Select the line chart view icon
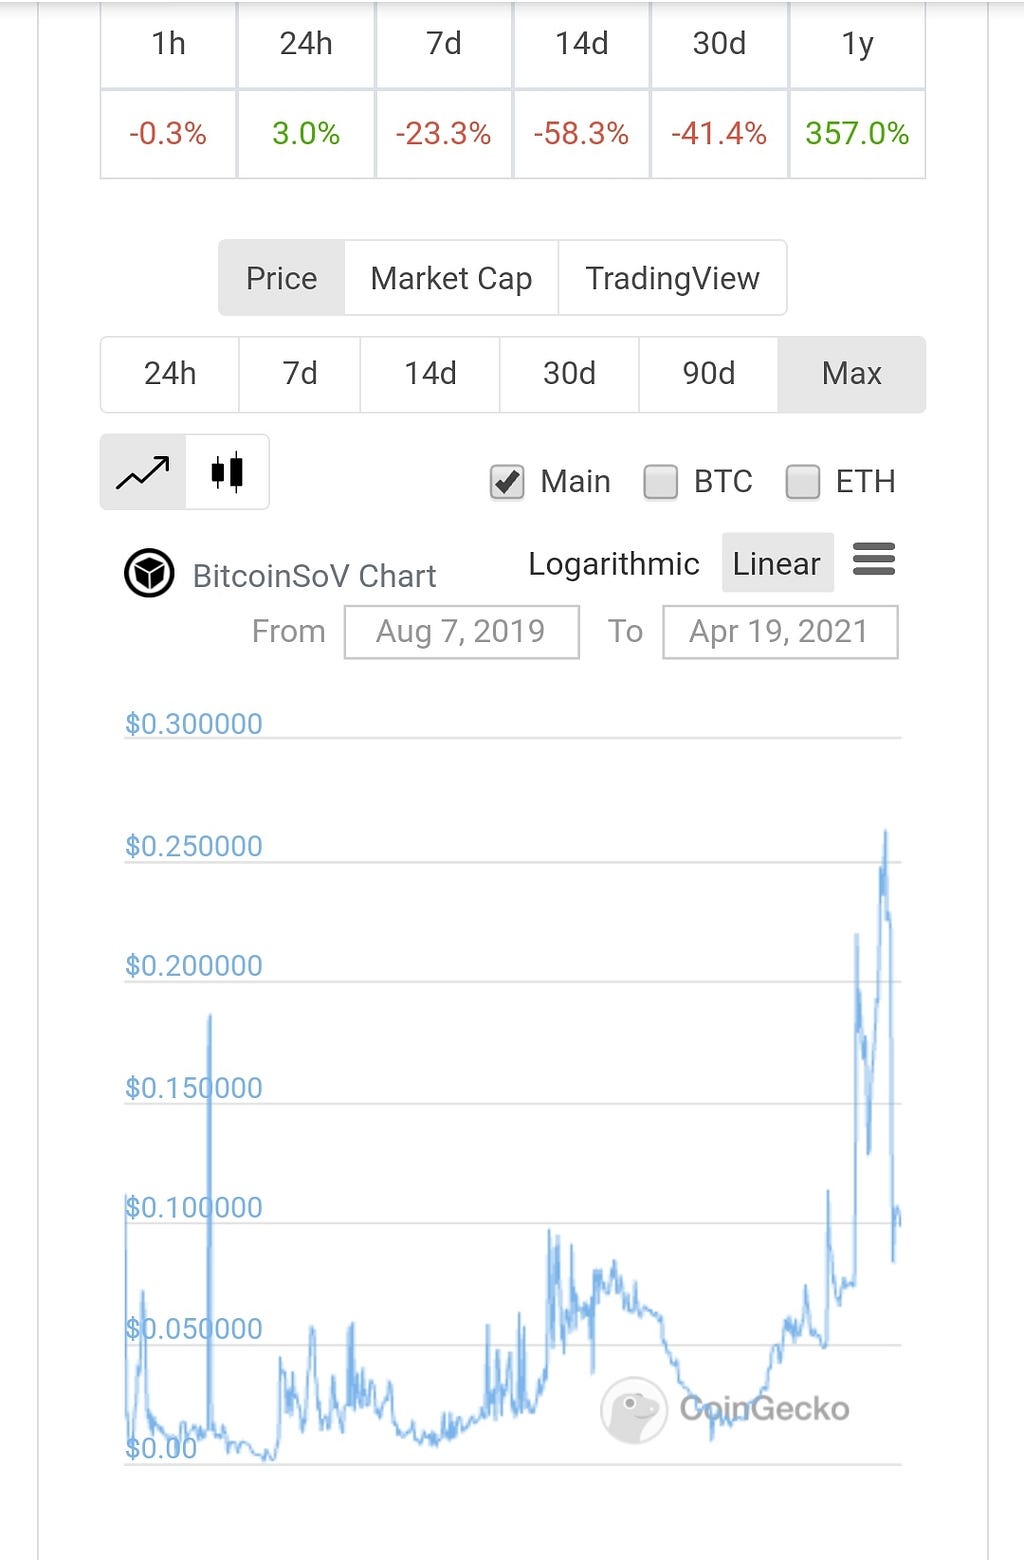 (x=143, y=472)
